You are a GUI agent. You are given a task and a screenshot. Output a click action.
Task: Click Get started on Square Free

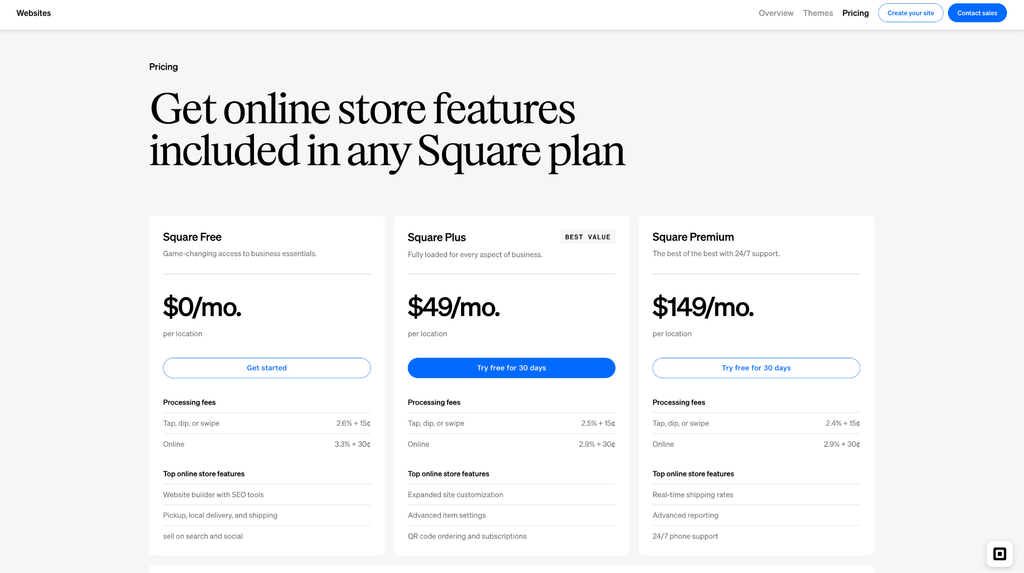(266, 368)
